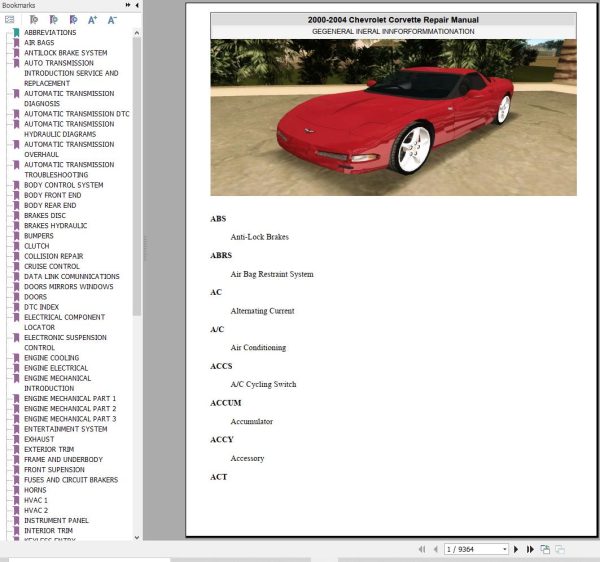Click the double-arrow icon in the Bookmarks header

(x=128, y=5)
